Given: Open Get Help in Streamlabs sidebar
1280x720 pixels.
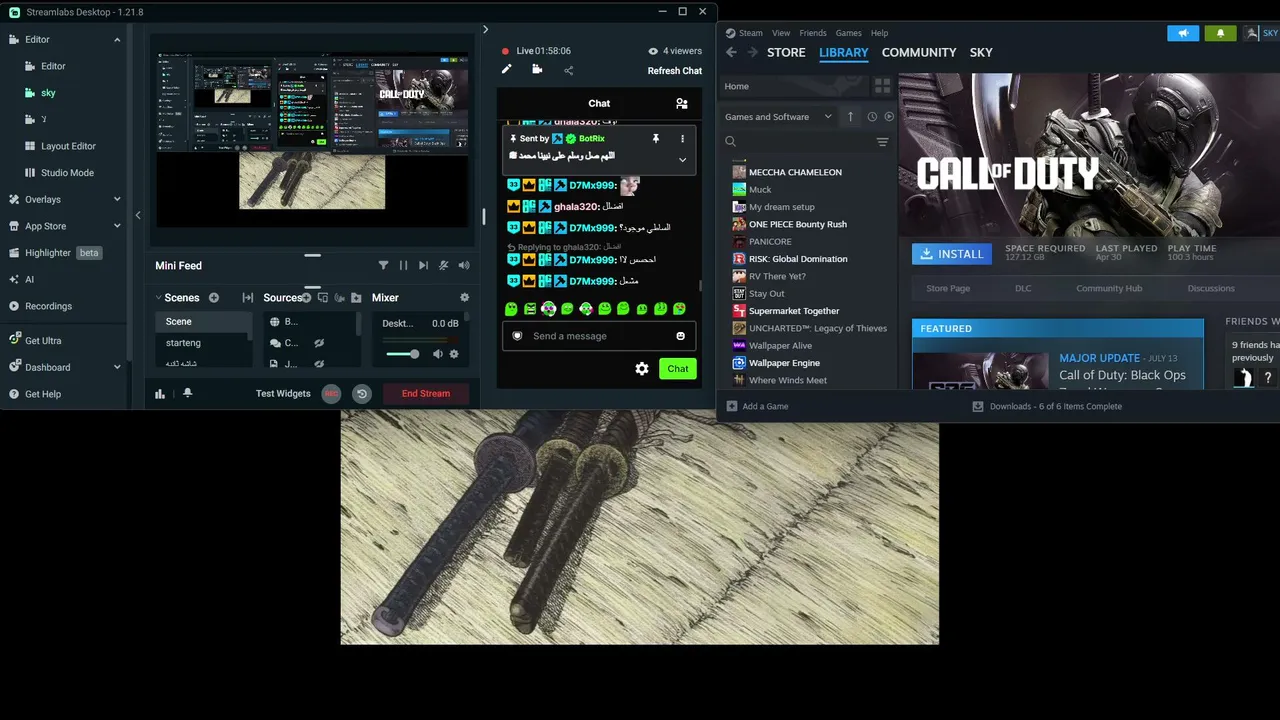Looking at the screenshot, I should click(43, 394).
